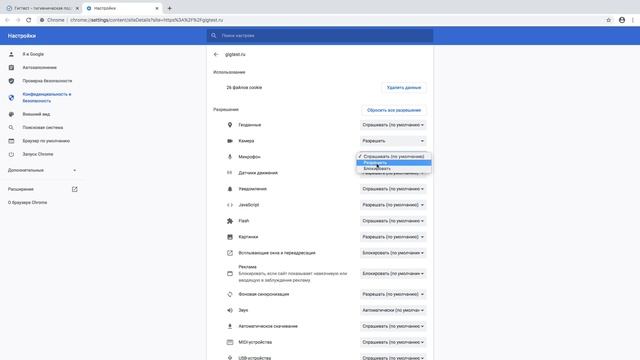Open the Камера permission dropdown
The image size is (640, 360).
point(393,141)
